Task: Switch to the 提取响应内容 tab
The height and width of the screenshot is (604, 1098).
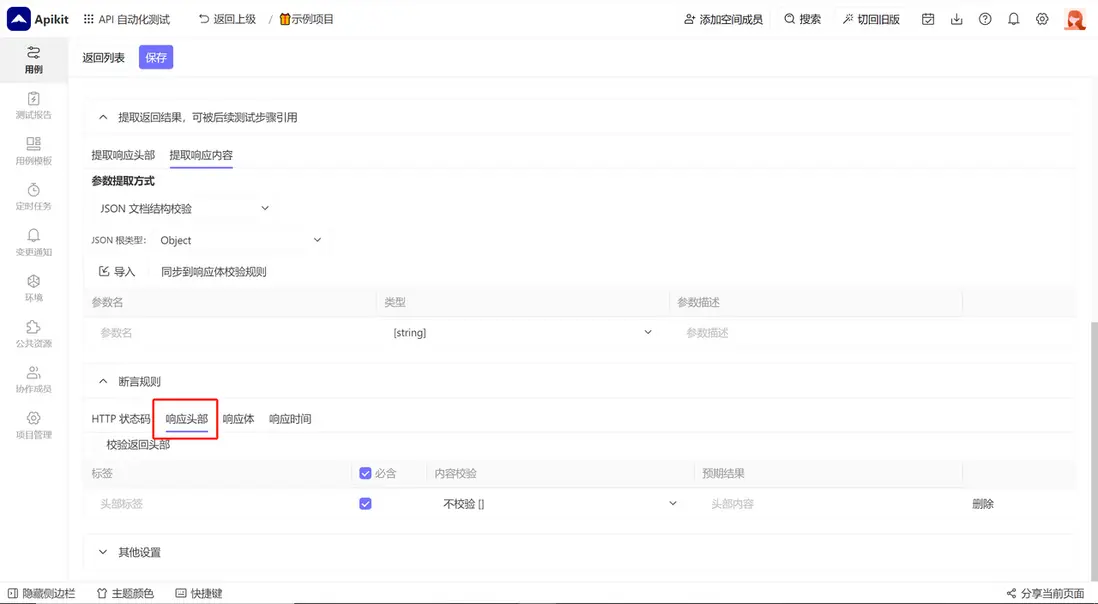Action: tap(201, 155)
